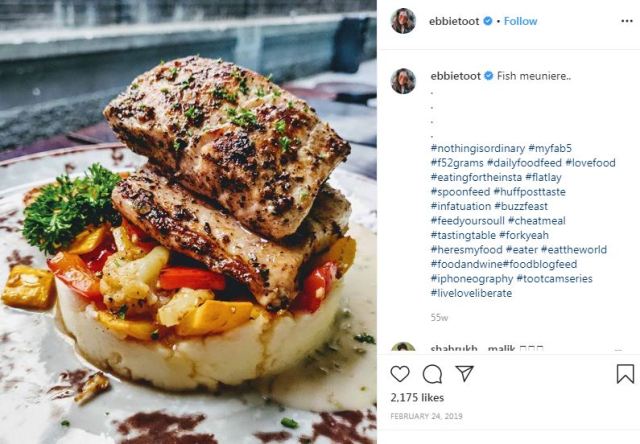This screenshot has height=444, width=640.
Task: Open the #nothingisordinary hashtag
Action: pyautogui.click(x=478, y=148)
